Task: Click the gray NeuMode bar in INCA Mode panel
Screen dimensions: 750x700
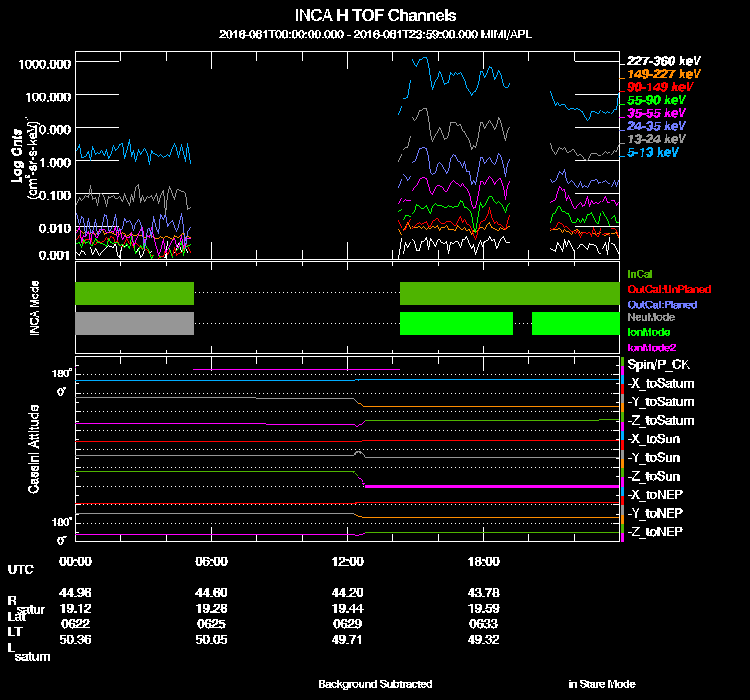Action: coord(134,323)
